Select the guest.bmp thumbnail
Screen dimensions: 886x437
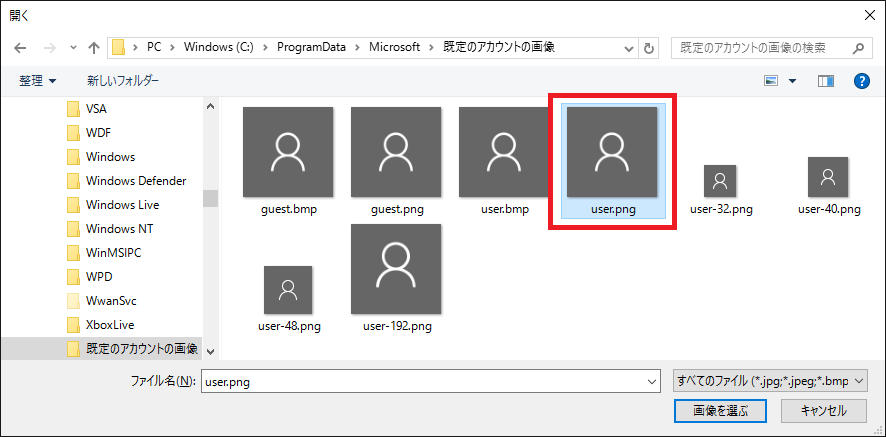[x=288, y=160]
